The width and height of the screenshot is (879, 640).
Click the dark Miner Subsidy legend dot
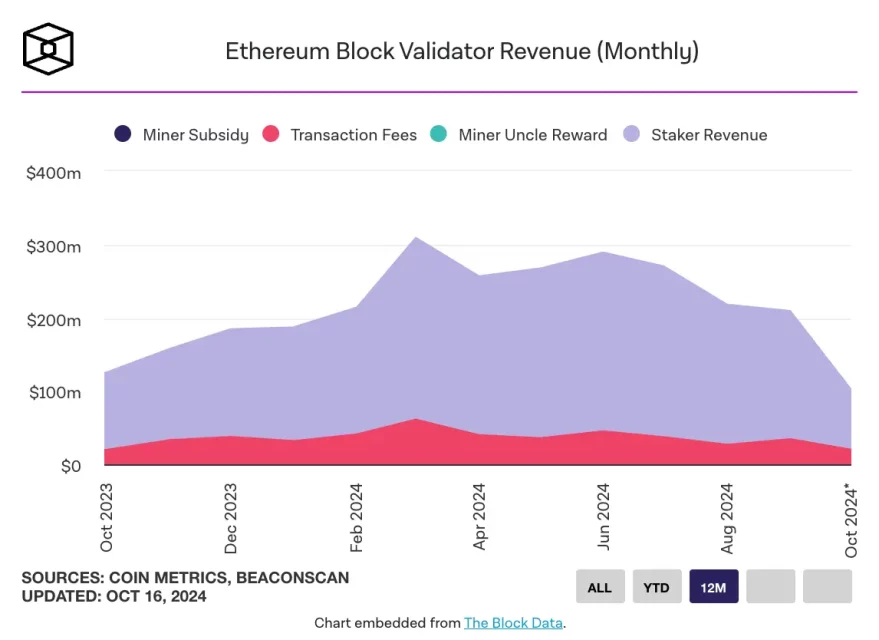(122, 134)
